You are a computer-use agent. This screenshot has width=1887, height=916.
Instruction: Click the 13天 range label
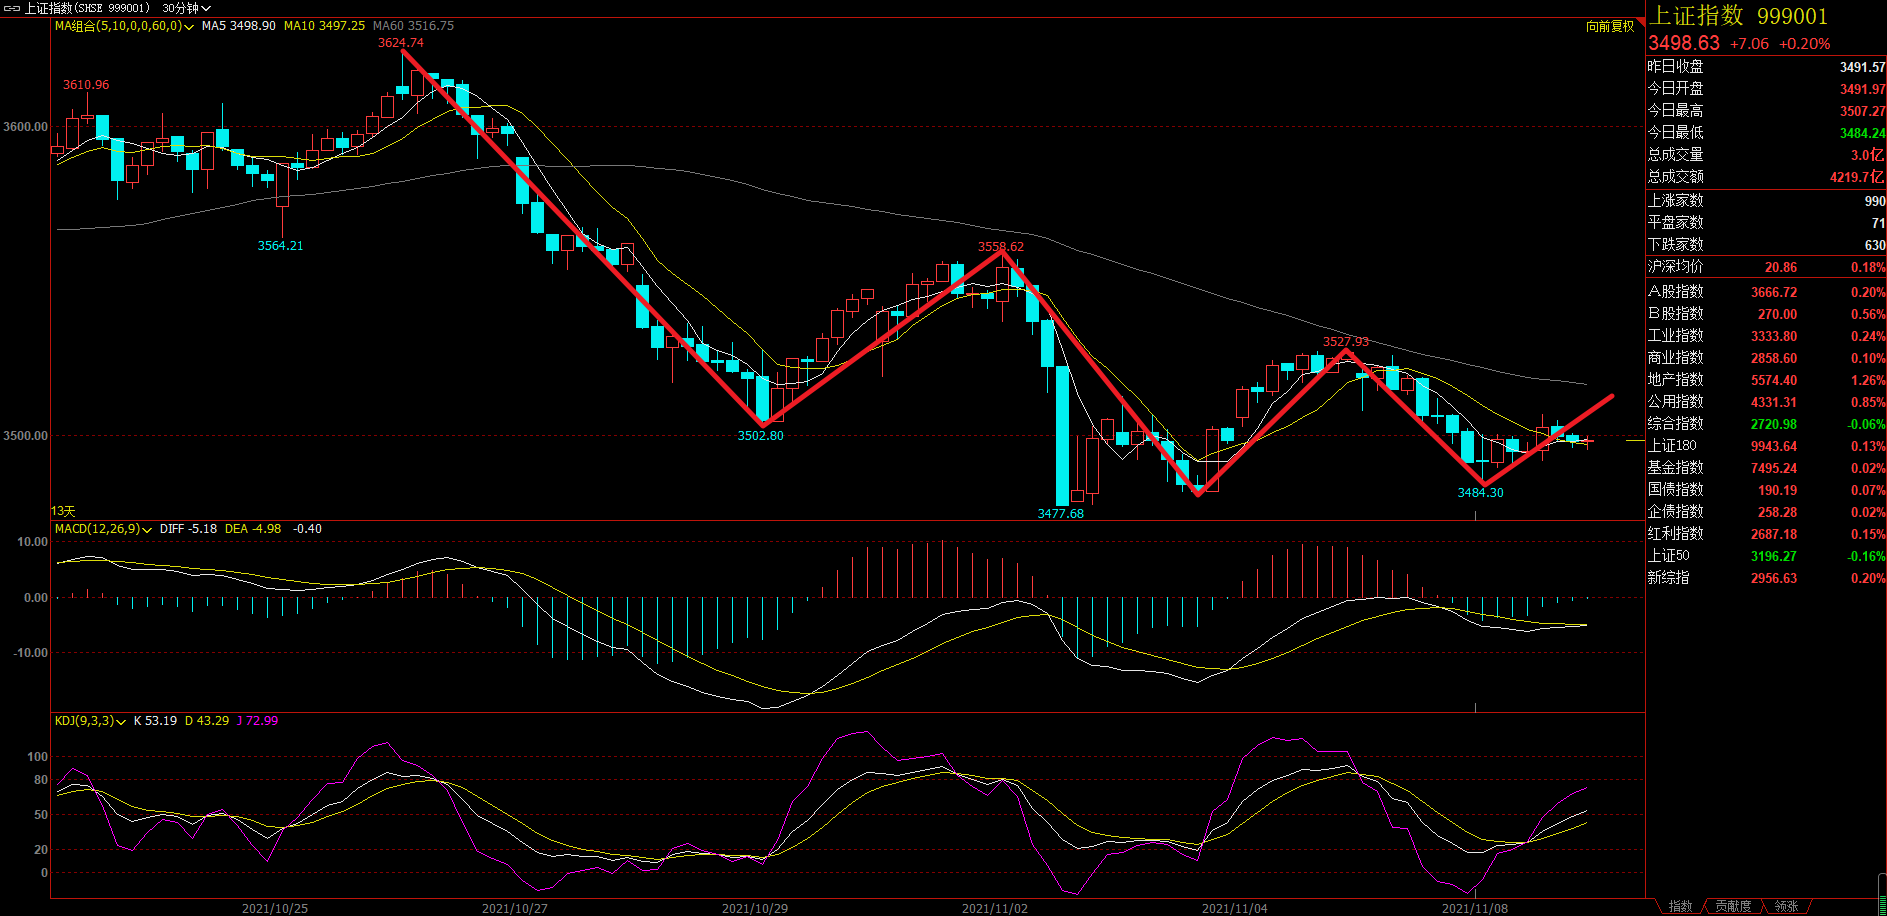[x=63, y=511]
